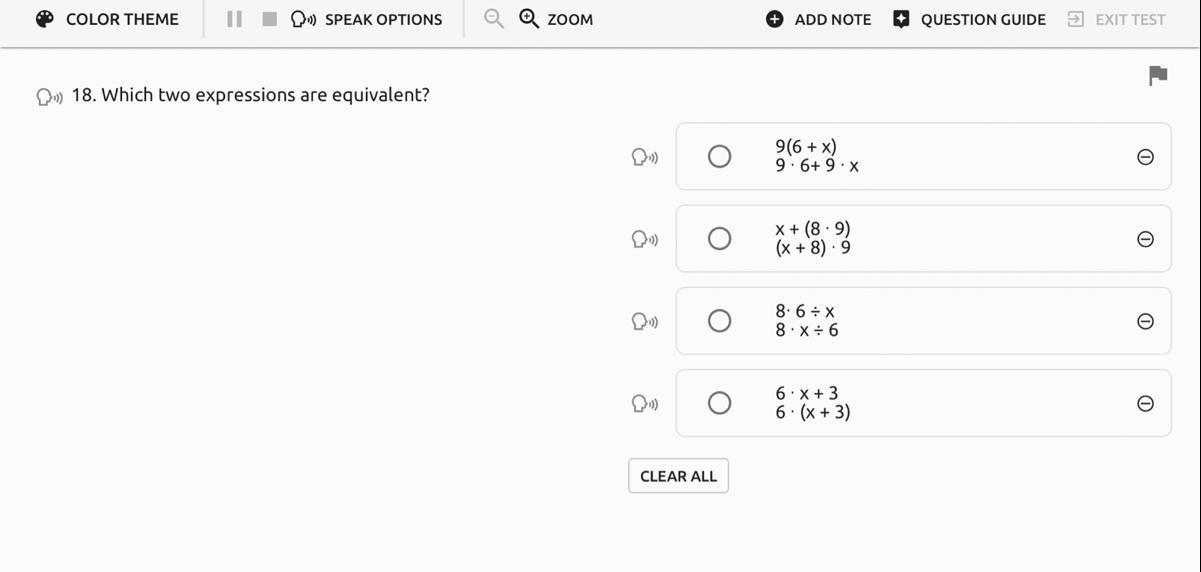Read question 18 aloud with speaker icon
Viewport: 1201px width, 572px height.
[49, 96]
